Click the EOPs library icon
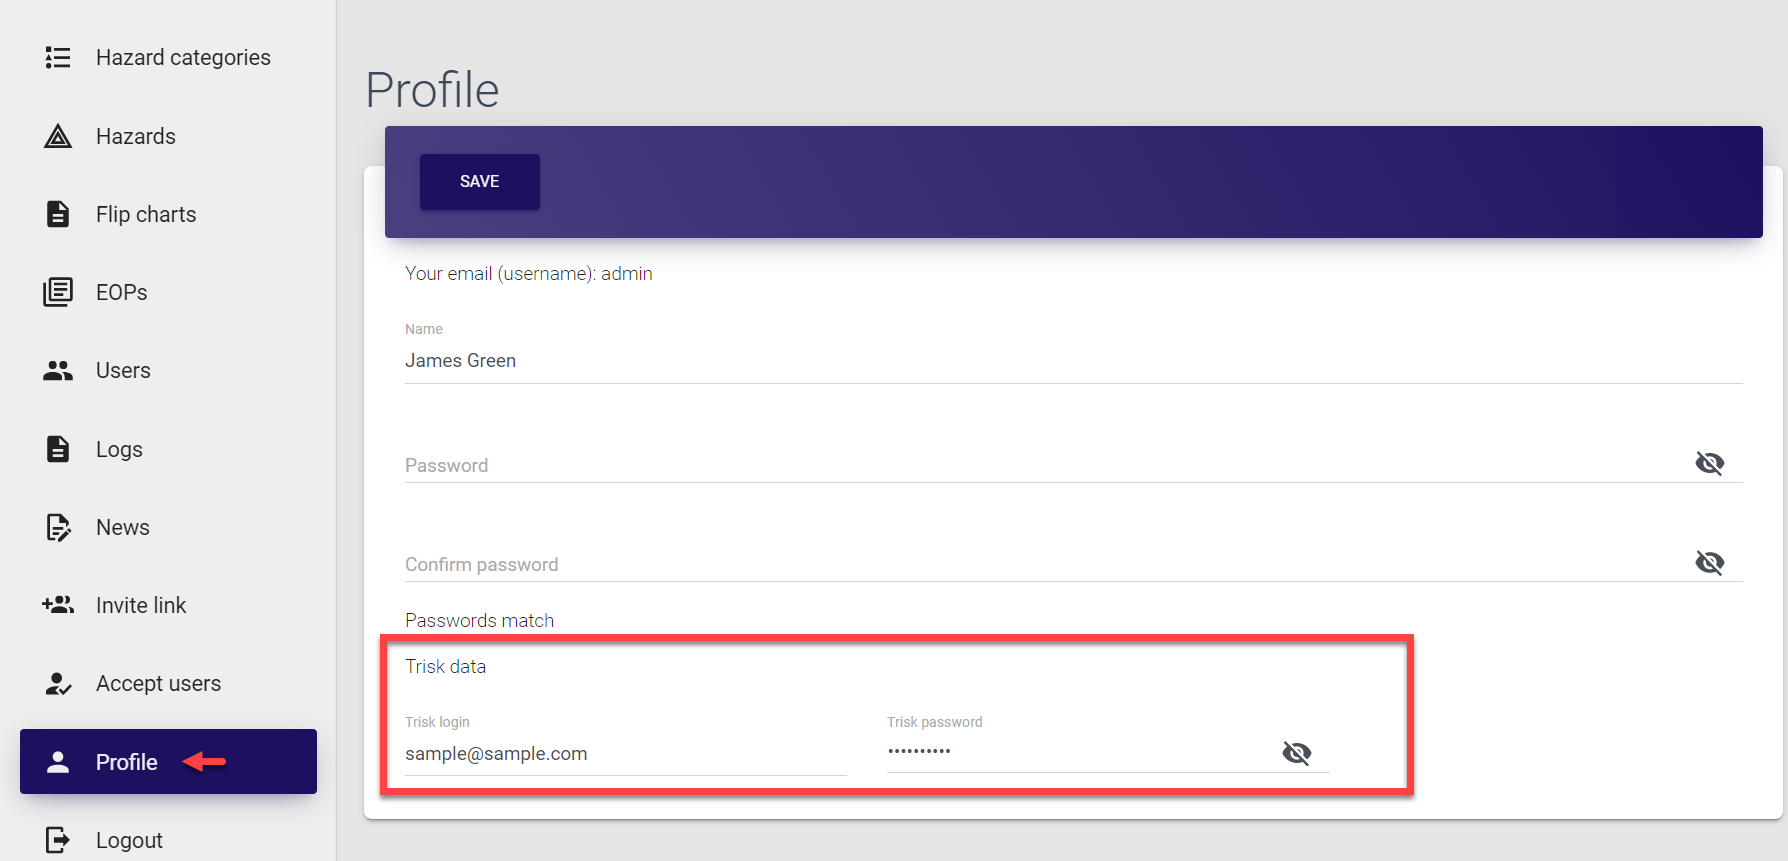 [x=58, y=292]
